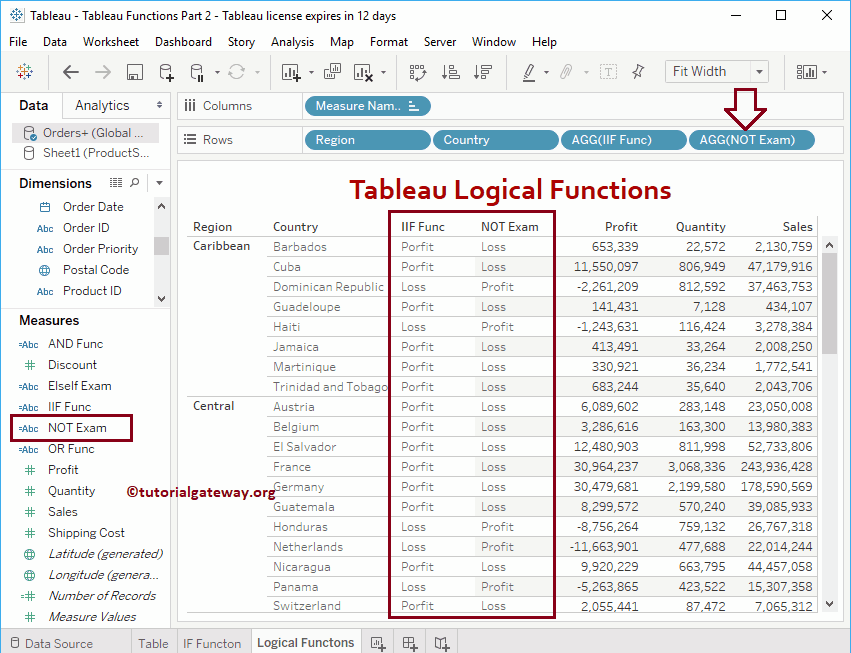
Task: Select the AGG(NOT Exam) pill
Action: pos(752,140)
